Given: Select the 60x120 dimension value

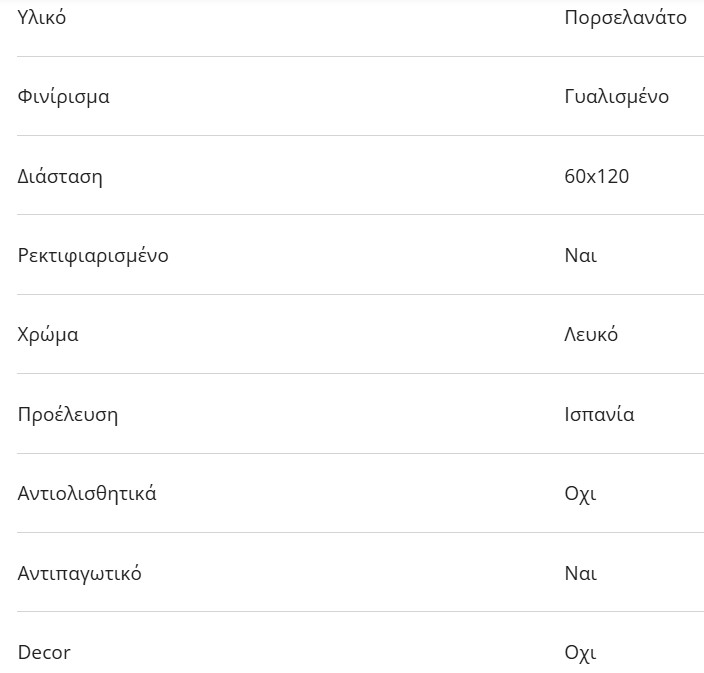Looking at the screenshot, I should point(596,177).
